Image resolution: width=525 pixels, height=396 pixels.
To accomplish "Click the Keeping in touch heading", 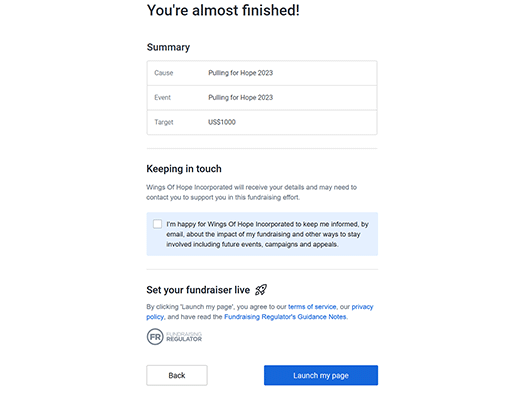I will (184, 168).
